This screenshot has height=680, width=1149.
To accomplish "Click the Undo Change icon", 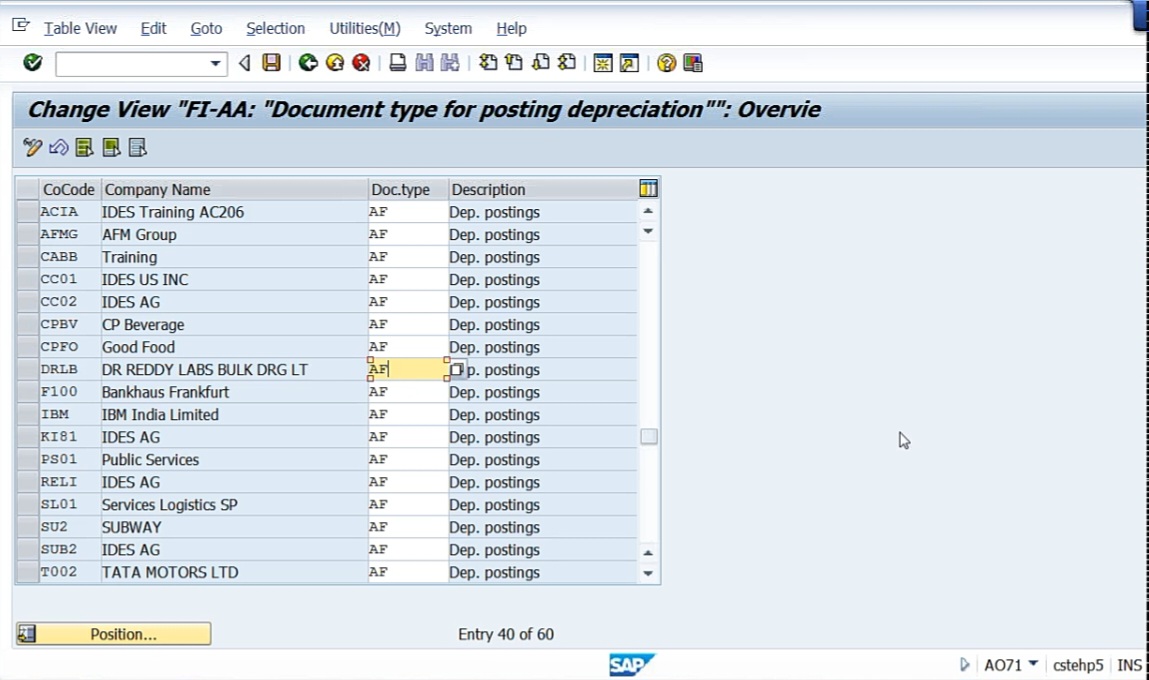I will click(x=59, y=148).
